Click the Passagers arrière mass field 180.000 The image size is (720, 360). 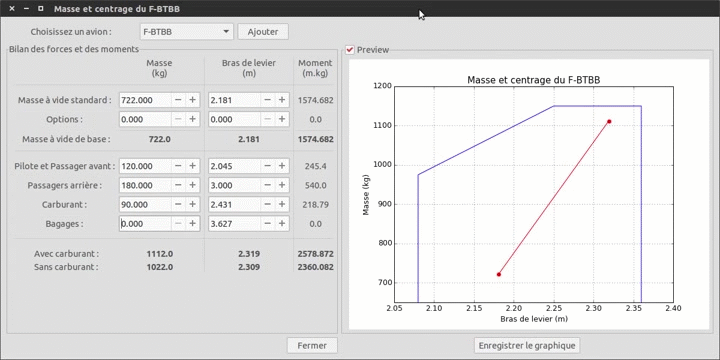pos(146,186)
